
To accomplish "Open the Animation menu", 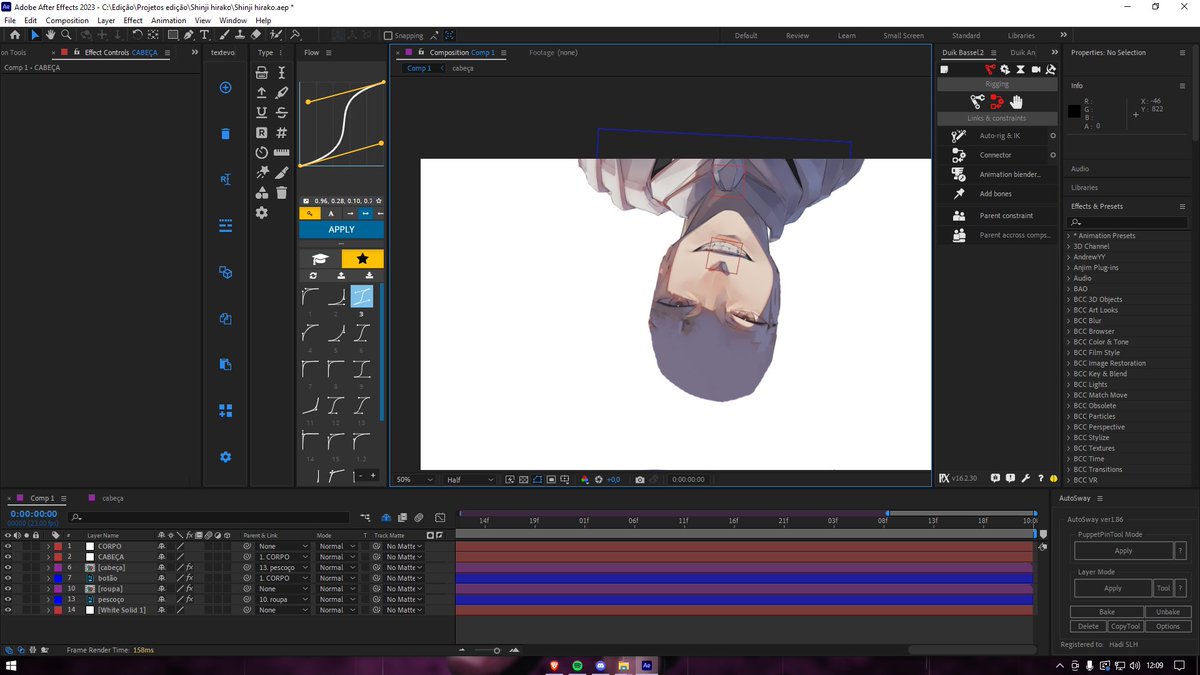I will (168, 20).
